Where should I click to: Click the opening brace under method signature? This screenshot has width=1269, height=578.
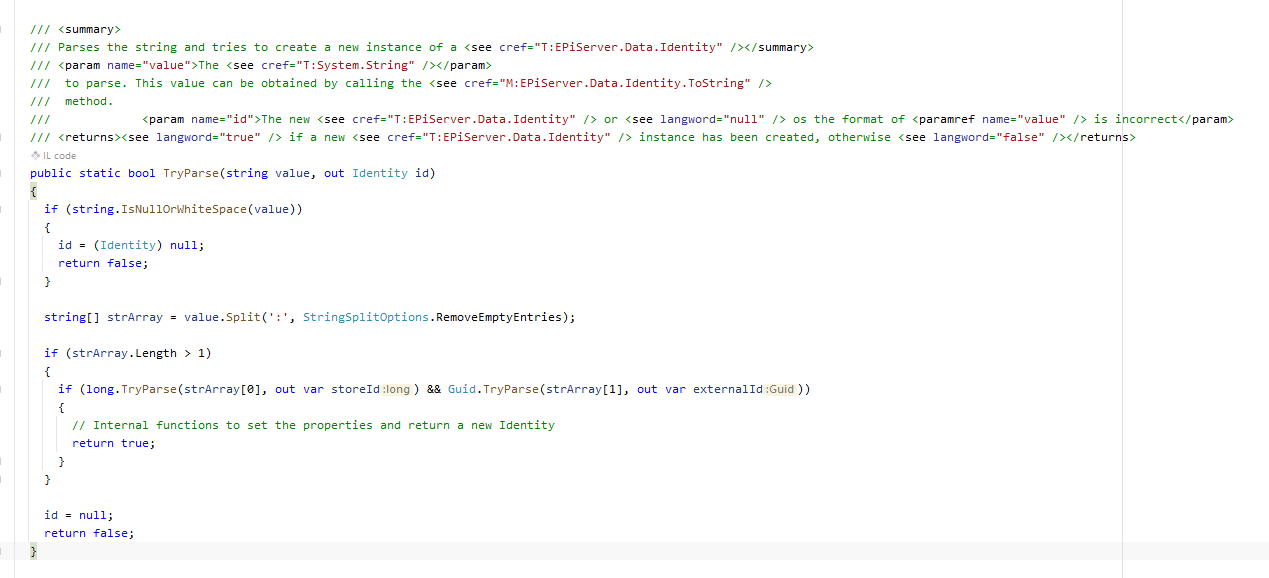coord(33,191)
